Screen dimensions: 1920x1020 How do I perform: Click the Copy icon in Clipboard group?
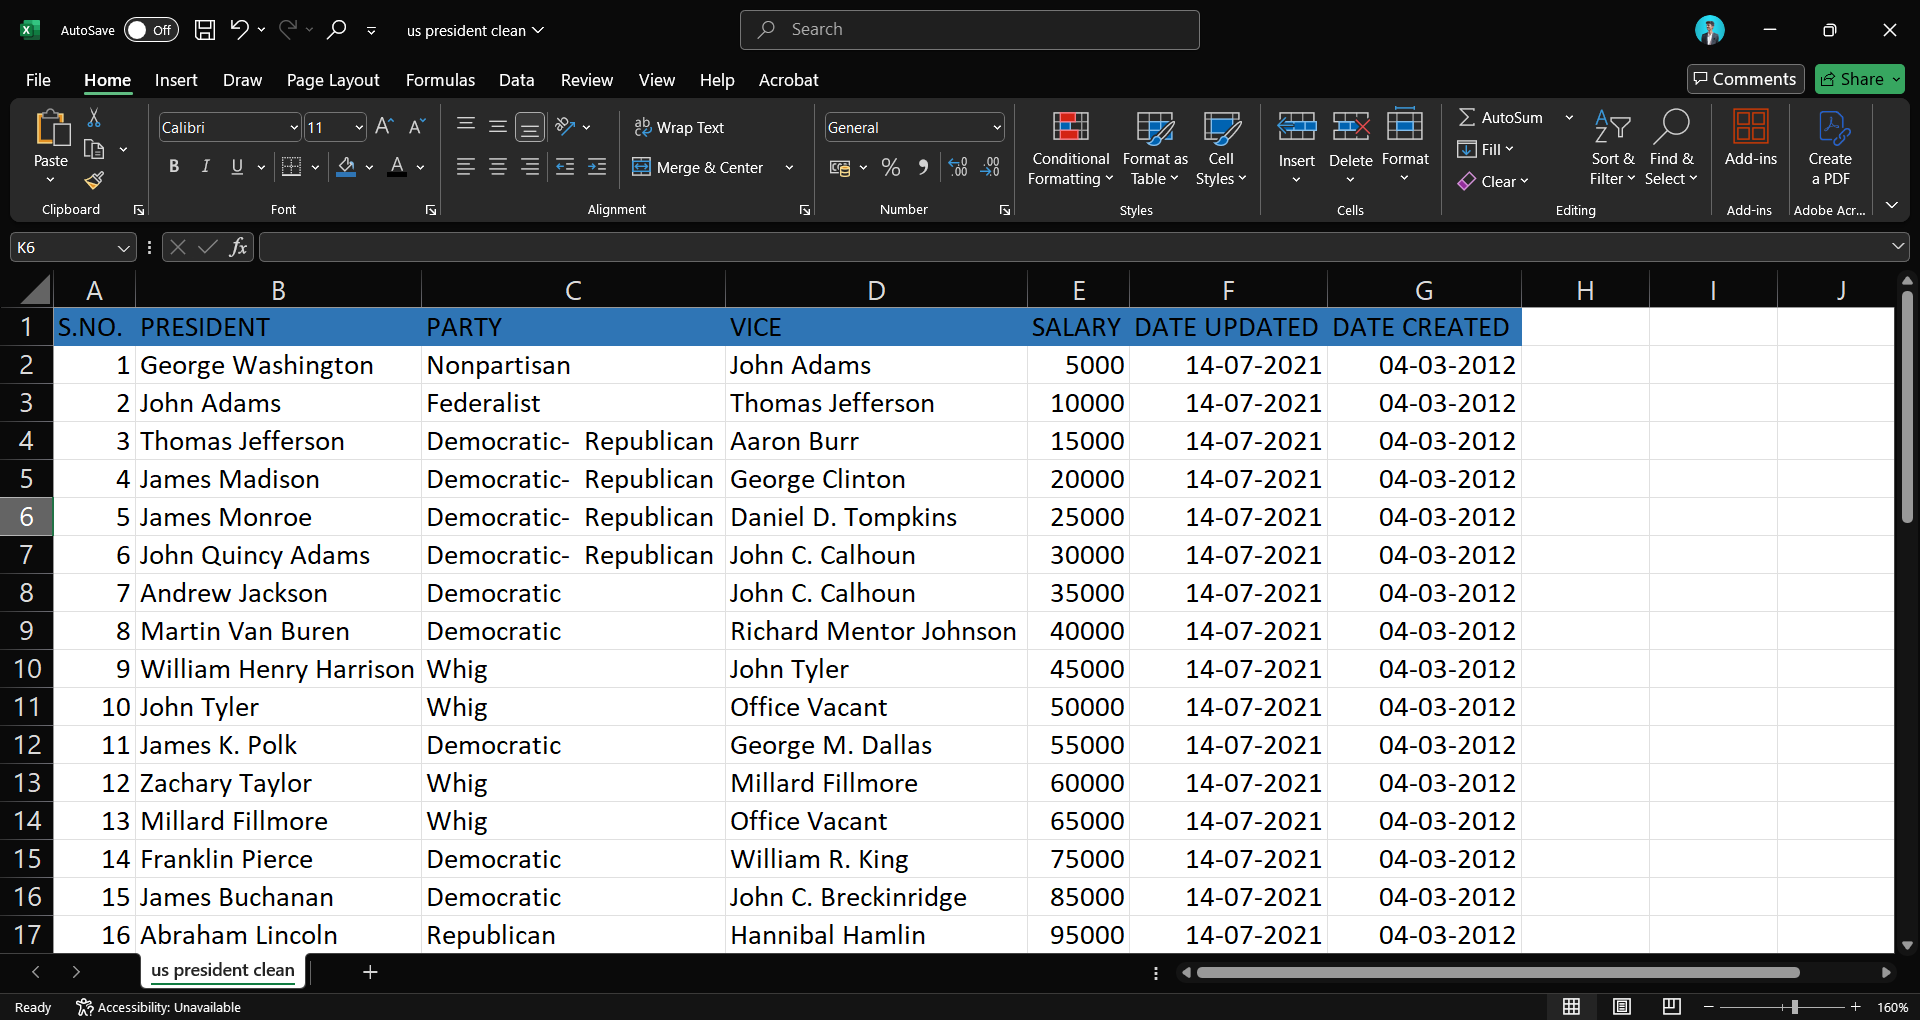(x=94, y=149)
